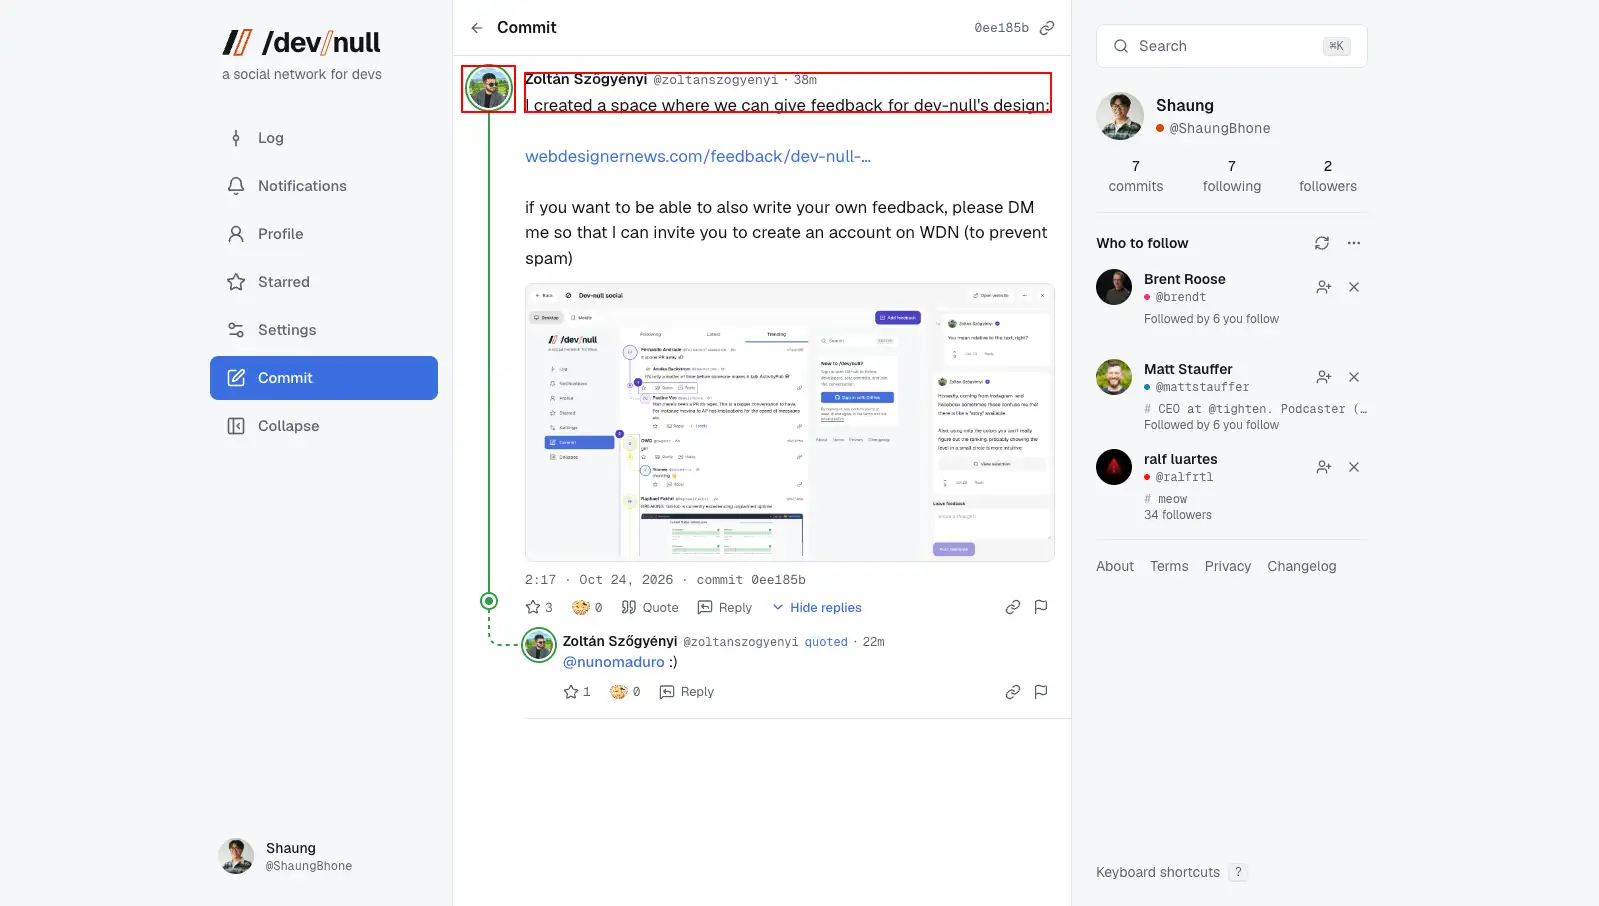Star the main commit with 3 stars
The height and width of the screenshot is (906, 1599).
point(539,607)
